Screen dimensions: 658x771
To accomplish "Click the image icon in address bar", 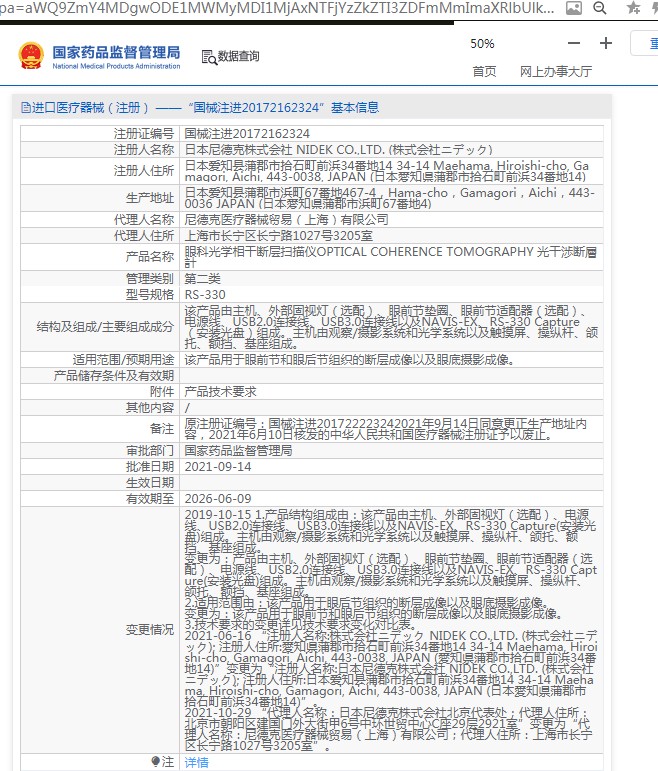I will tap(573, 8).
